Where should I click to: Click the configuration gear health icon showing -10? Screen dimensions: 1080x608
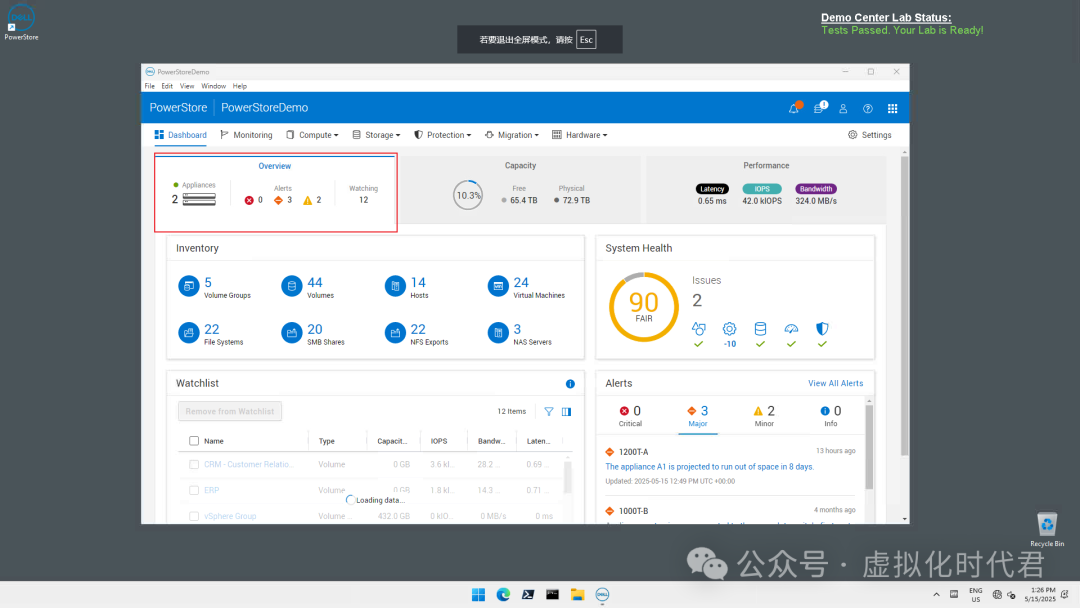coord(729,329)
